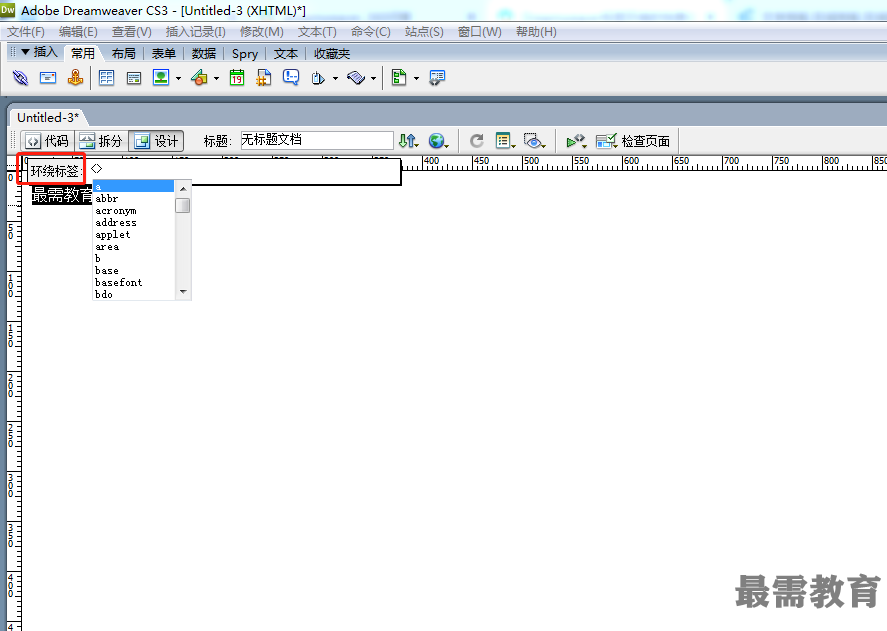This screenshot has height=631, width=887.
Task: Open the 插入记录(I) menu
Action: click(195, 32)
